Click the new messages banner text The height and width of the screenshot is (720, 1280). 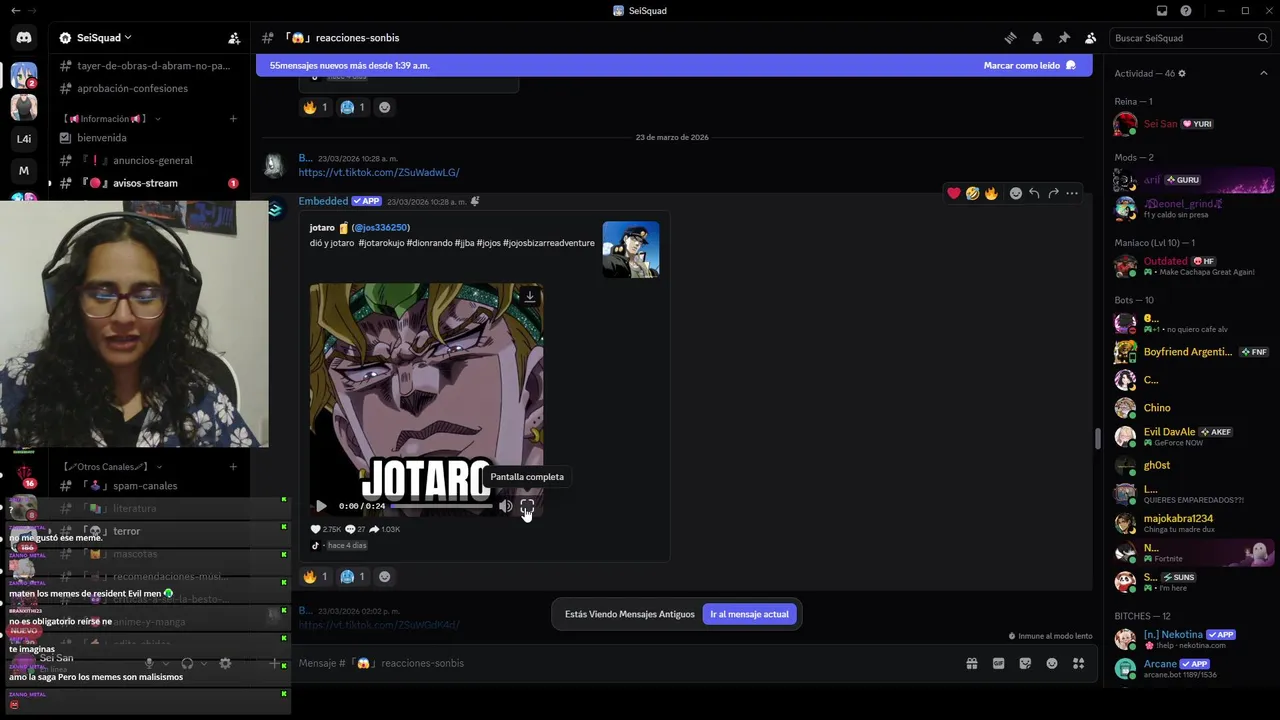349,66
